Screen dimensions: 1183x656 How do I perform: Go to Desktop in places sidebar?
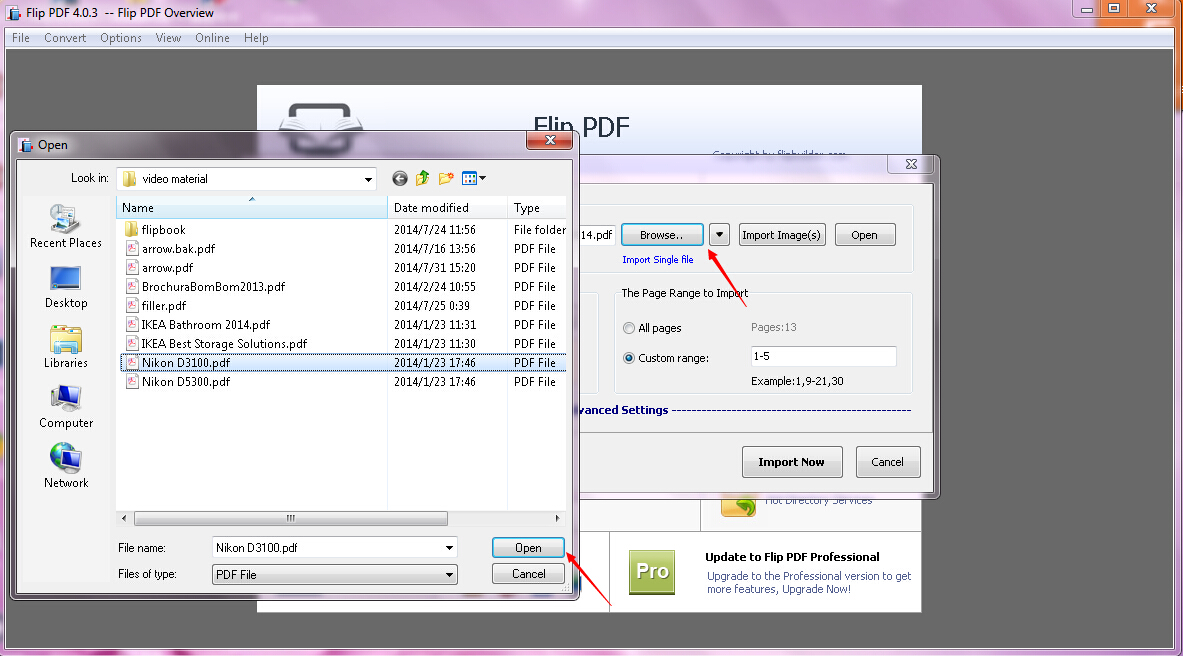click(66, 287)
